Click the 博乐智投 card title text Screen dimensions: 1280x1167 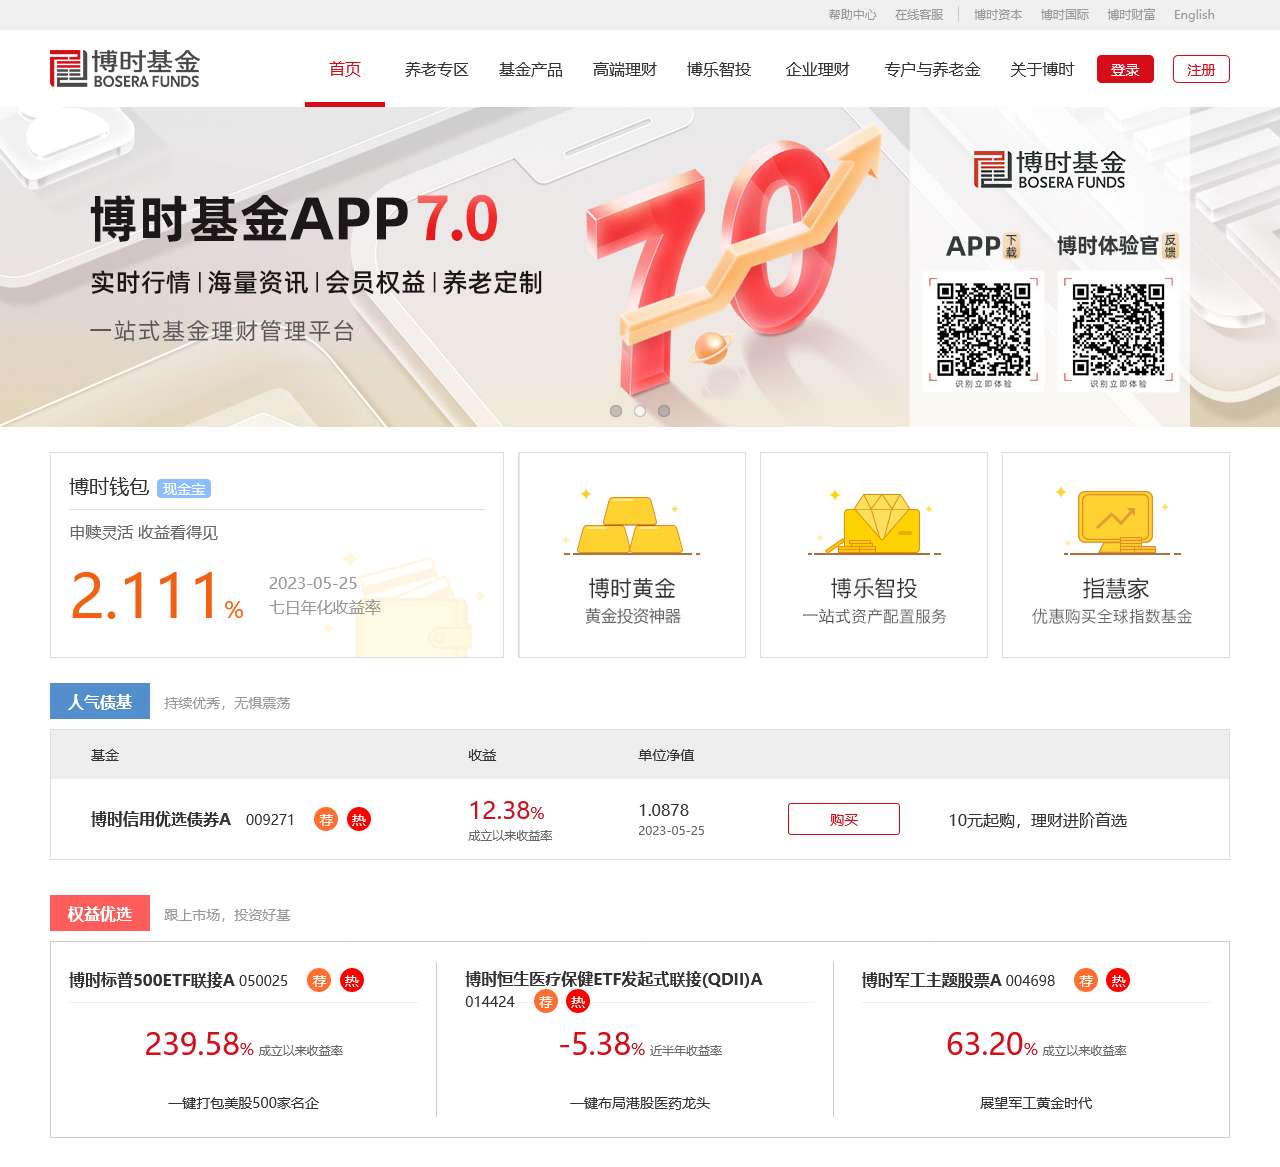(x=874, y=588)
